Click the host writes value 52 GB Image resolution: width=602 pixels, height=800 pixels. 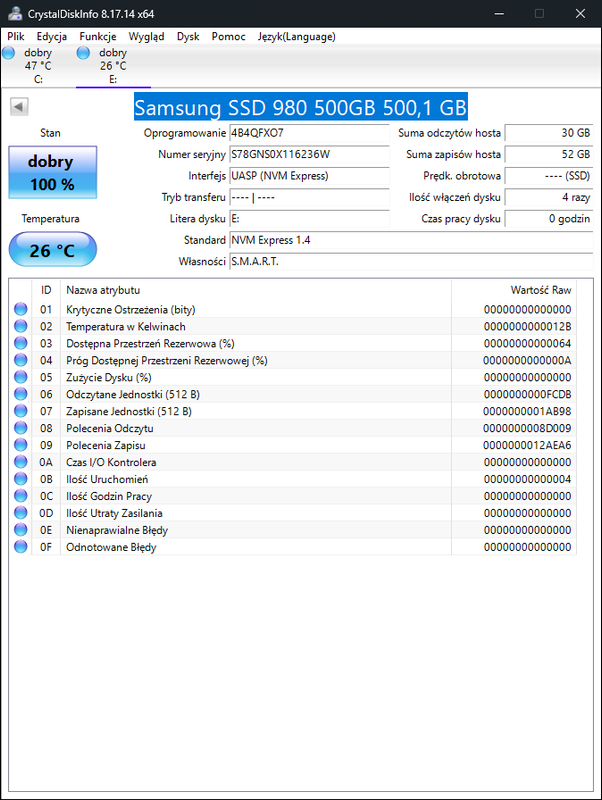549,155
